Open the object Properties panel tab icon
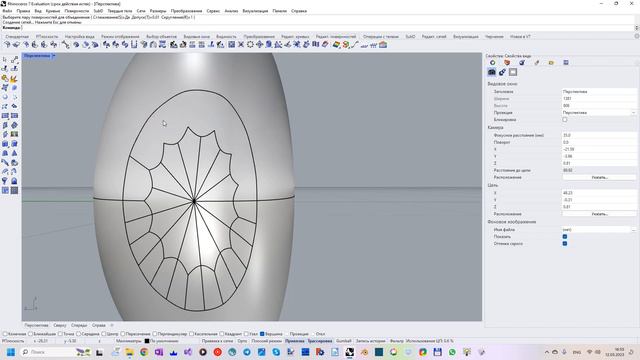The height and width of the screenshot is (360, 640). [x=493, y=62]
